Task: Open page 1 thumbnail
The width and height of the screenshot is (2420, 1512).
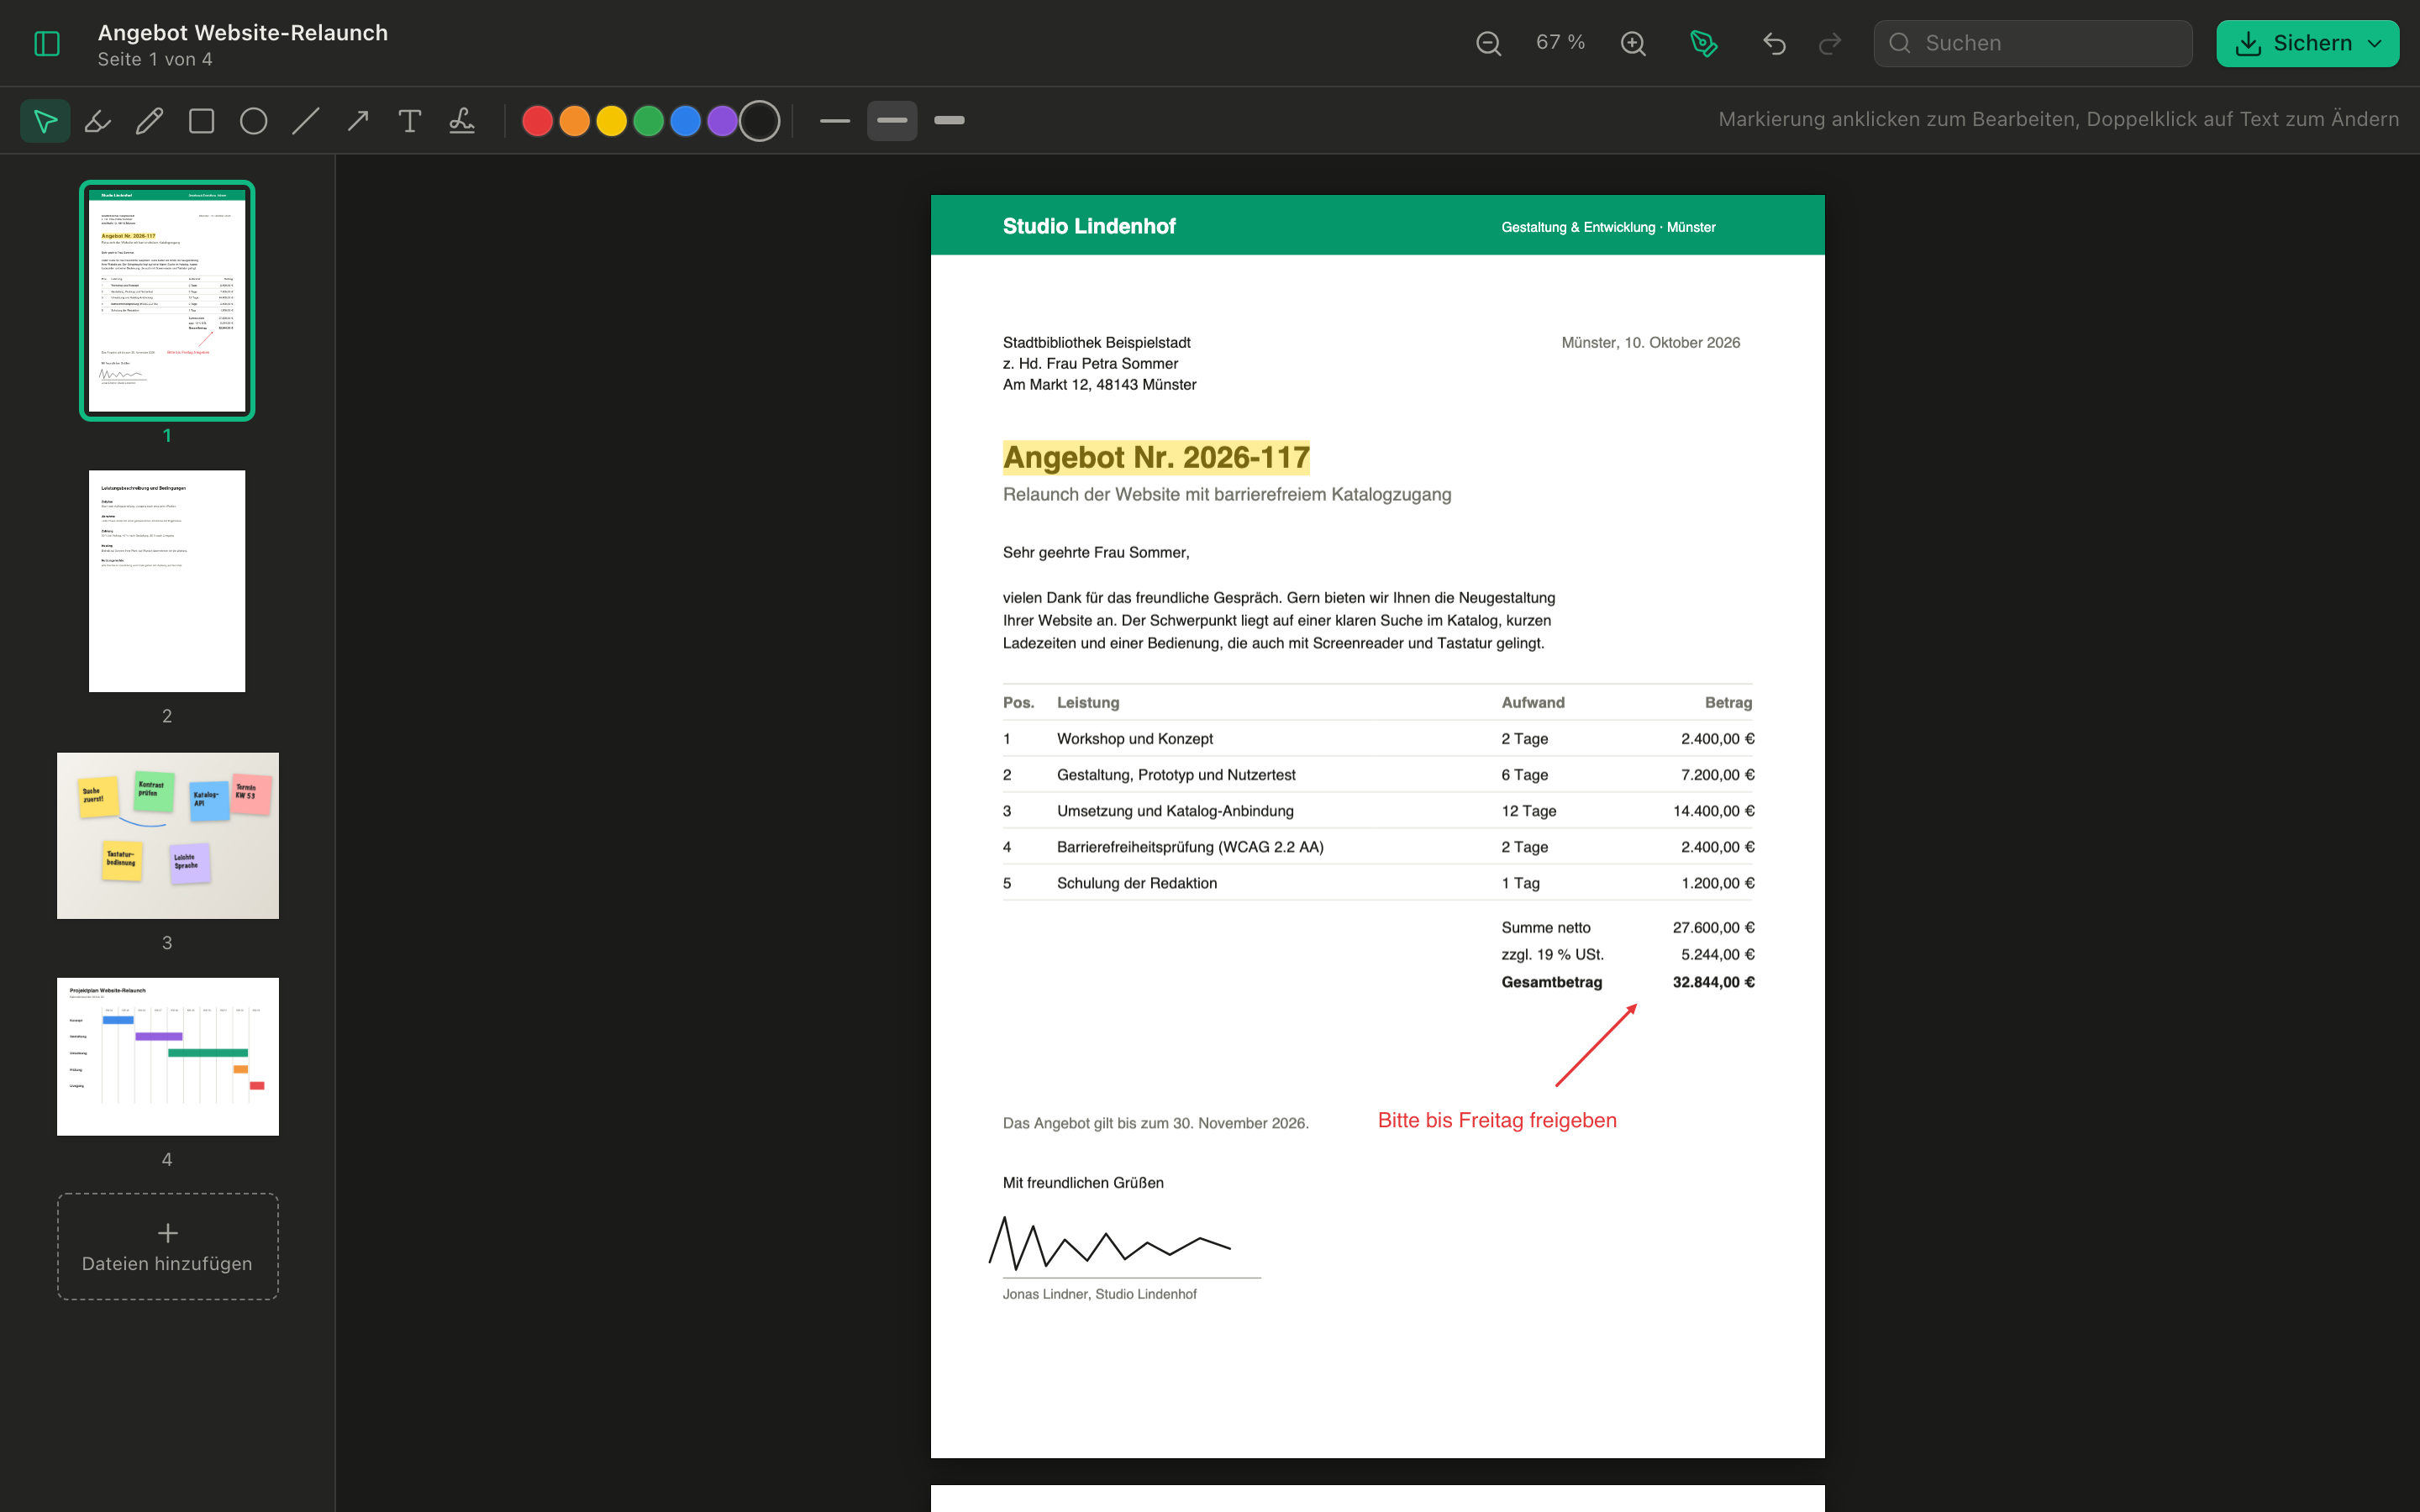Action: tap(167, 300)
